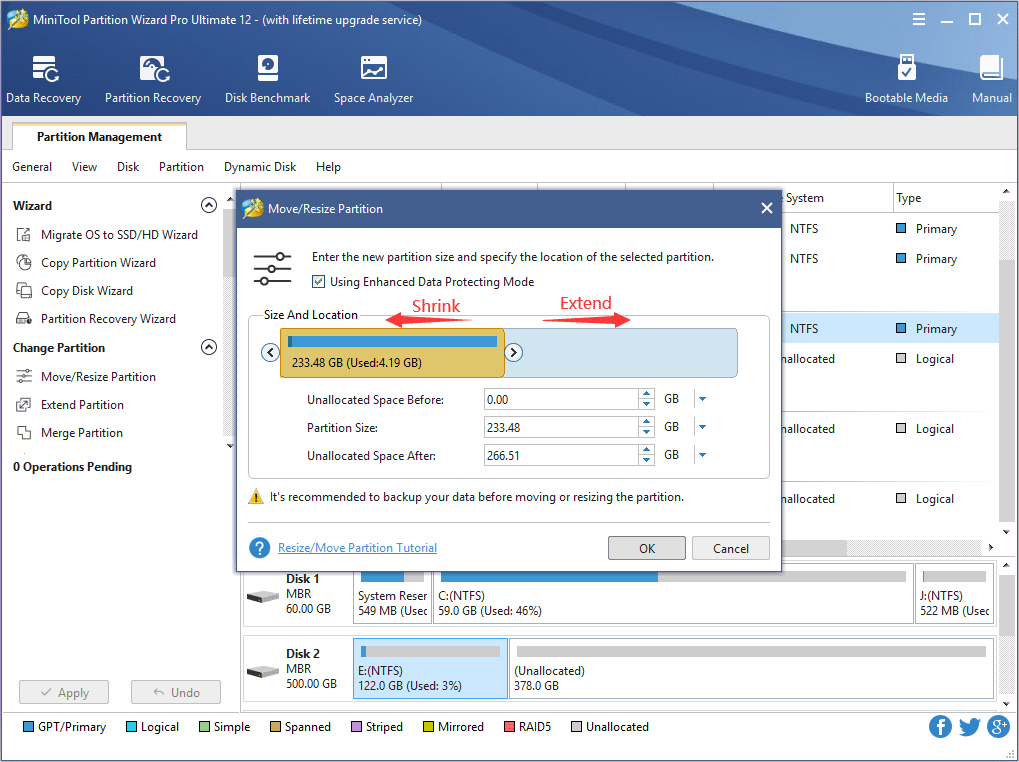
Task: Open the Data Recovery tool
Action: [x=43, y=78]
